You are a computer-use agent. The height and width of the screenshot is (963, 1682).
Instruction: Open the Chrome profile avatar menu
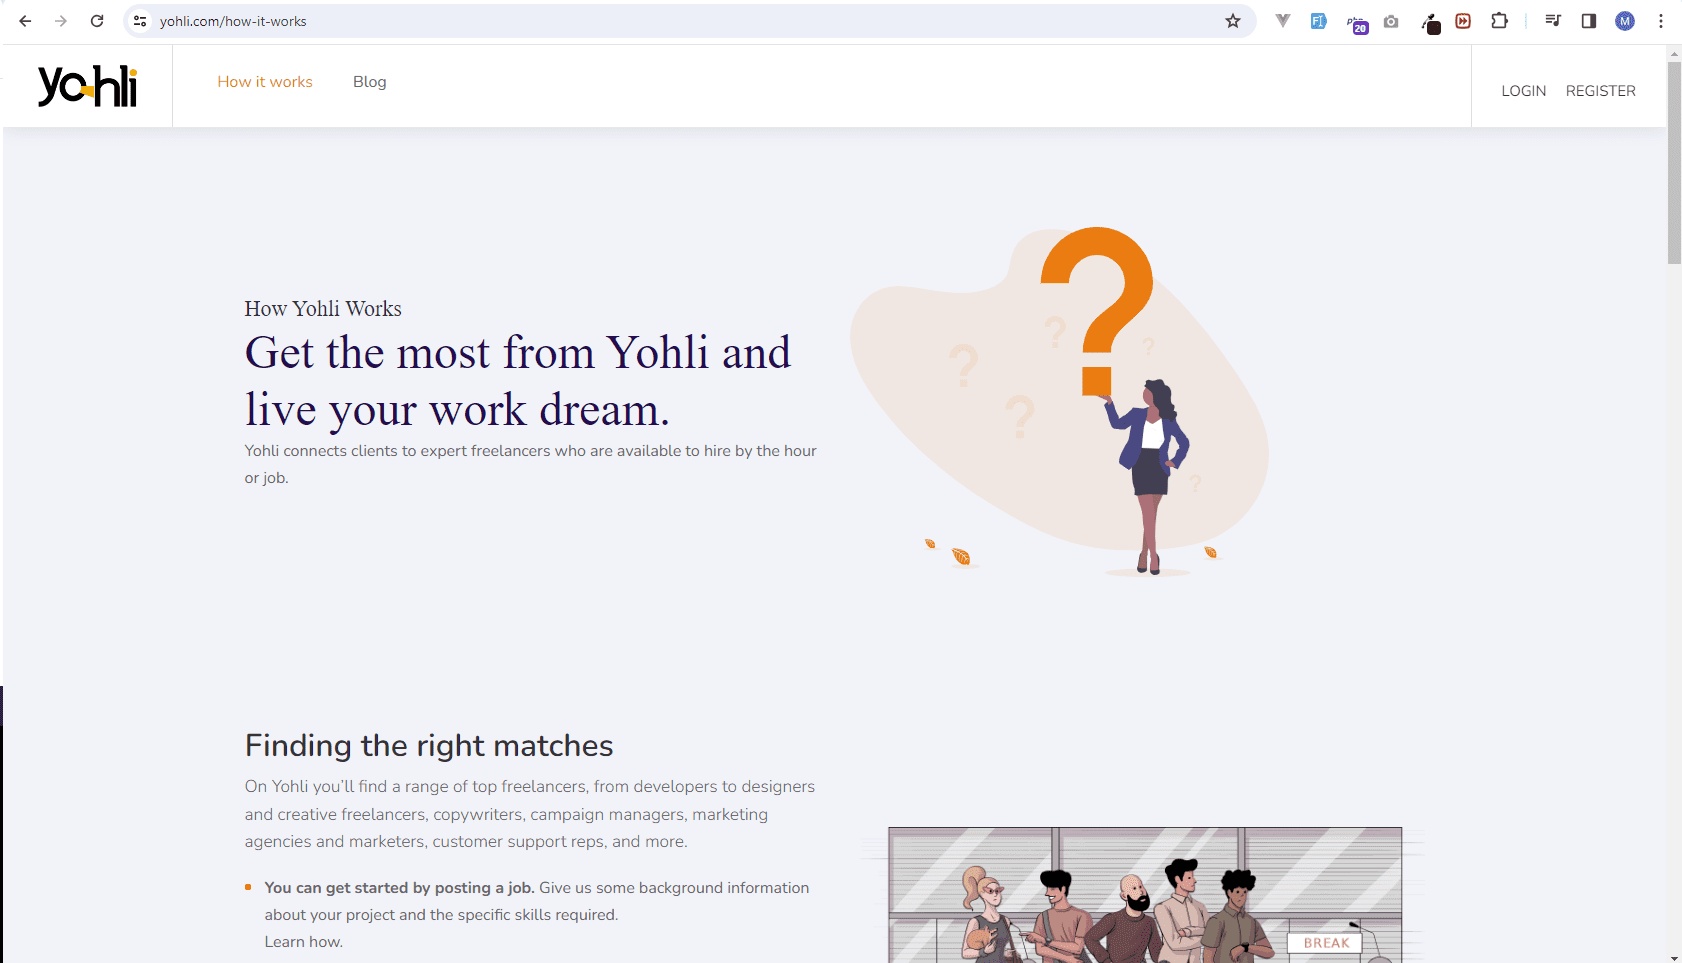point(1625,21)
